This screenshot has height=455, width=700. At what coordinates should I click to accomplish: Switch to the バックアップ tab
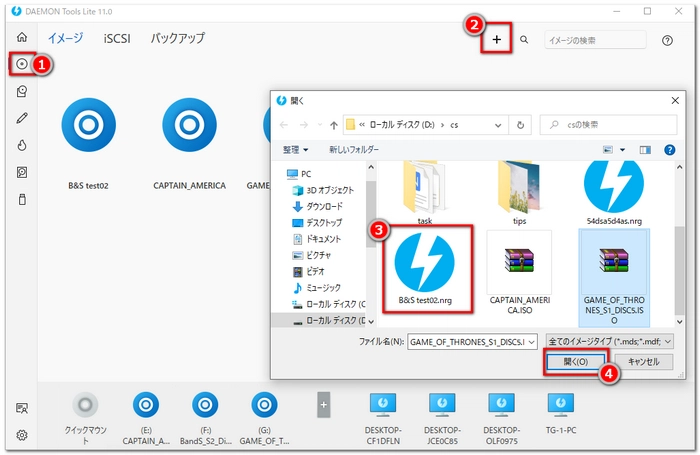[x=177, y=39]
